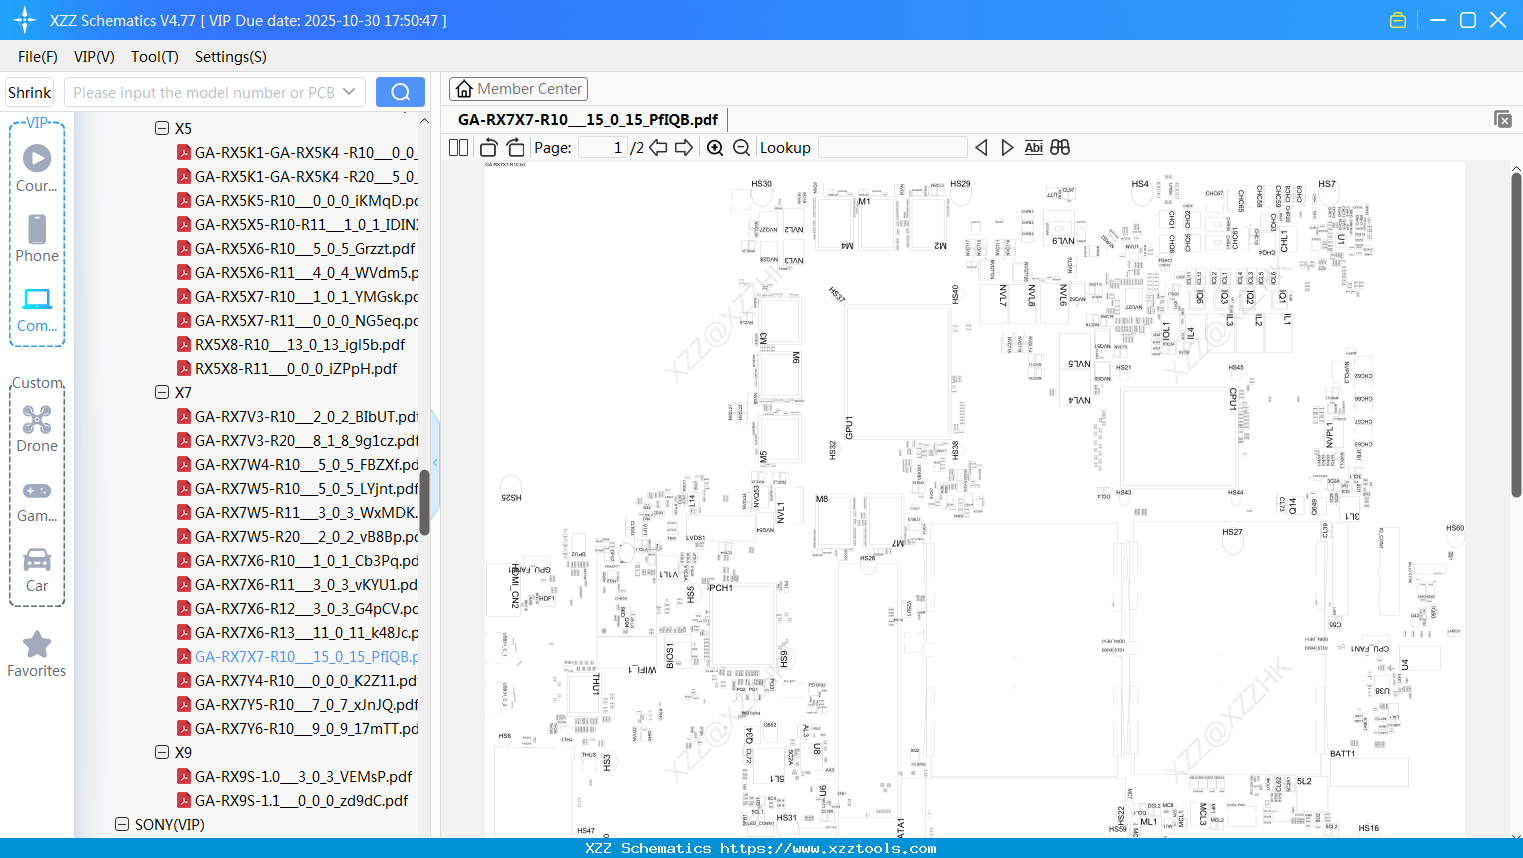Find next lookup match triangle

(1007, 147)
